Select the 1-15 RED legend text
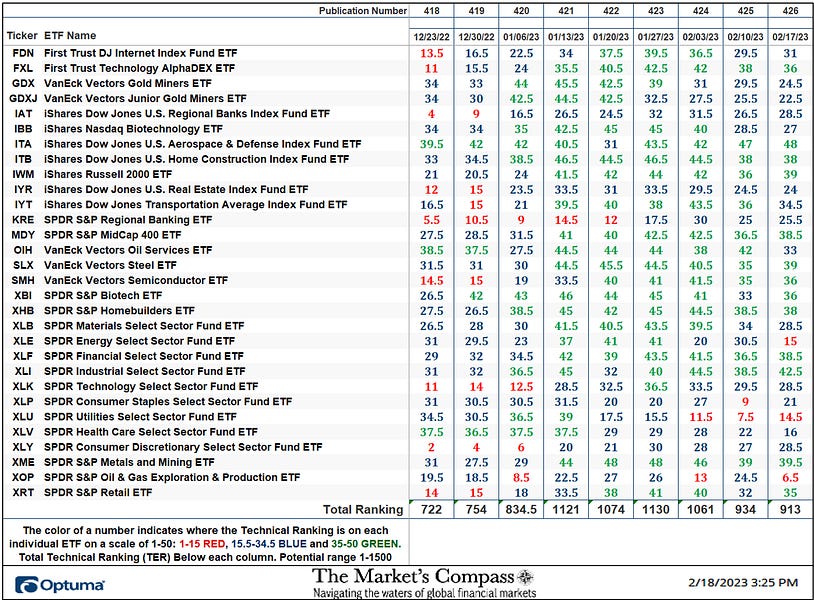The height and width of the screenshot is (600, 814). click(x=202, y=544)
